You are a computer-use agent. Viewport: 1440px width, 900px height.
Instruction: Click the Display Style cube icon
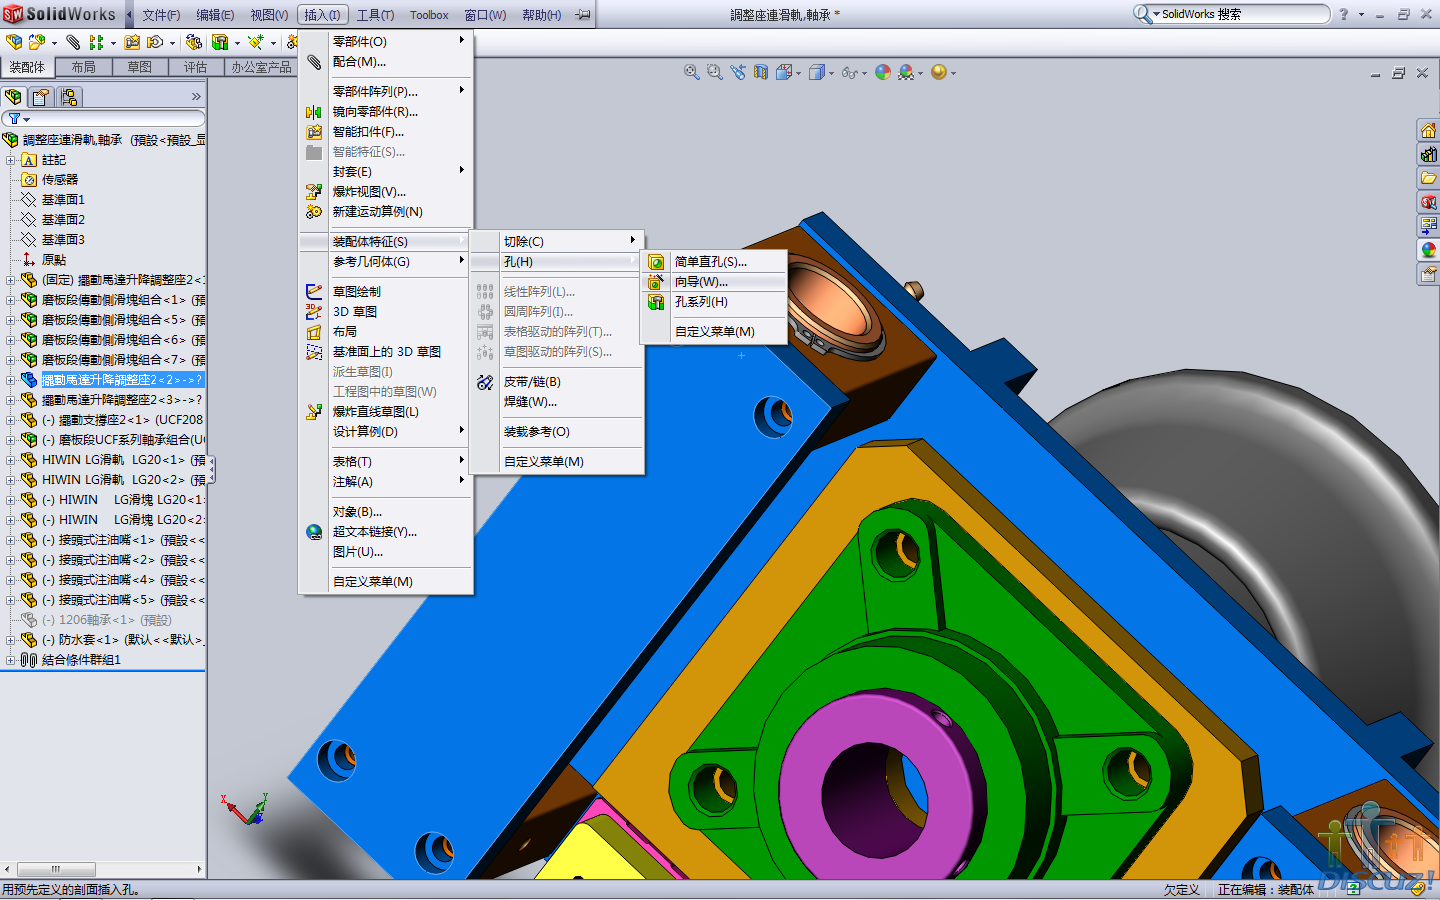coord(817,72)
